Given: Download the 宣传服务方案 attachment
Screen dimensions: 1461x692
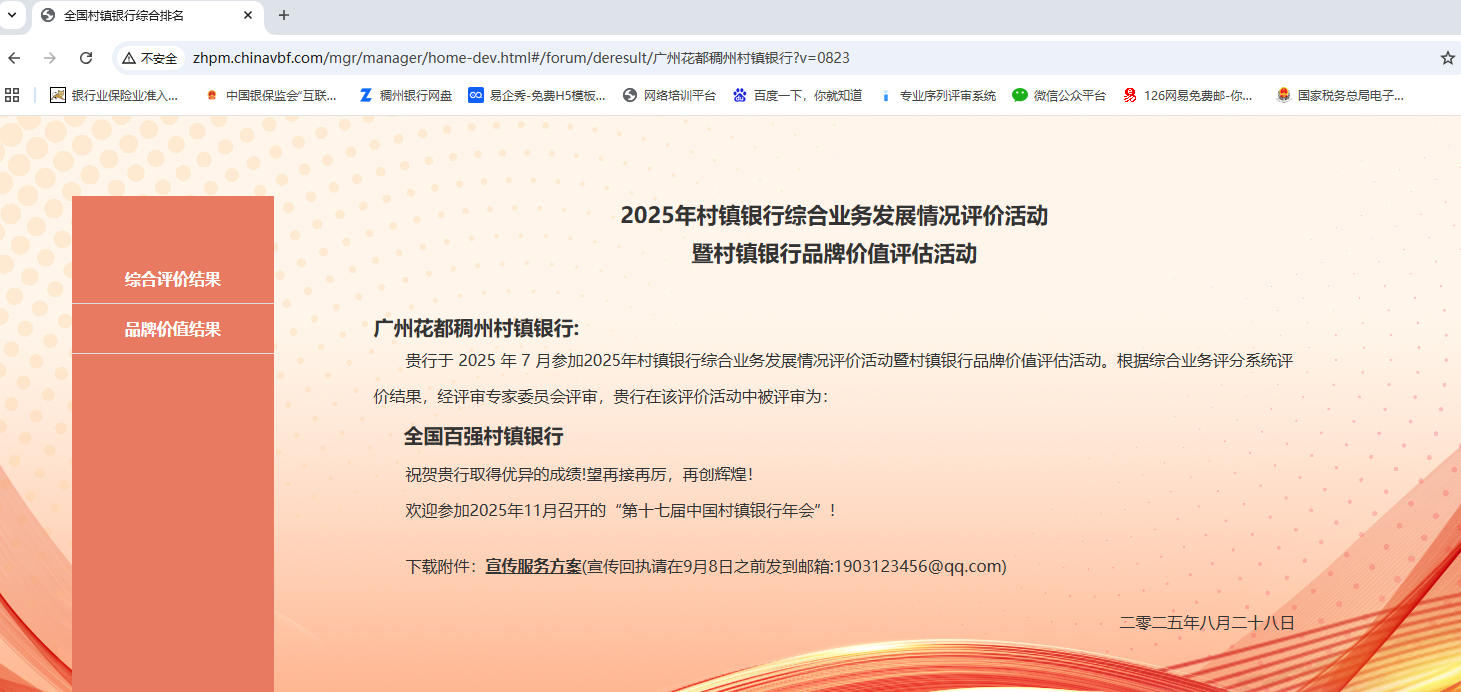Looking at the screenshot, I should coord(533,566).
